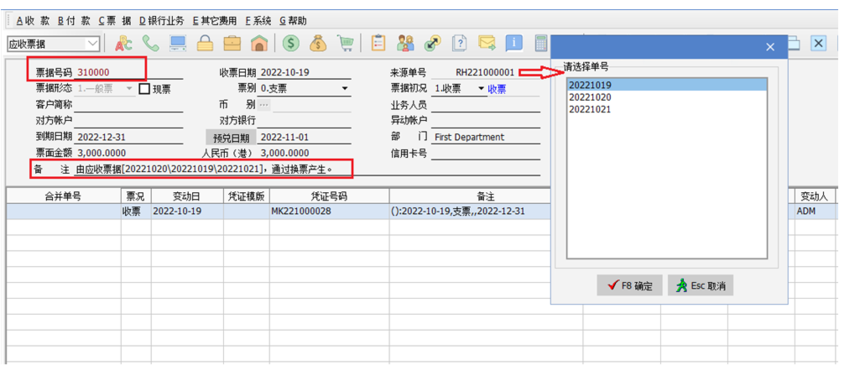Click the 预兑日期 button

tap(230, 138)
